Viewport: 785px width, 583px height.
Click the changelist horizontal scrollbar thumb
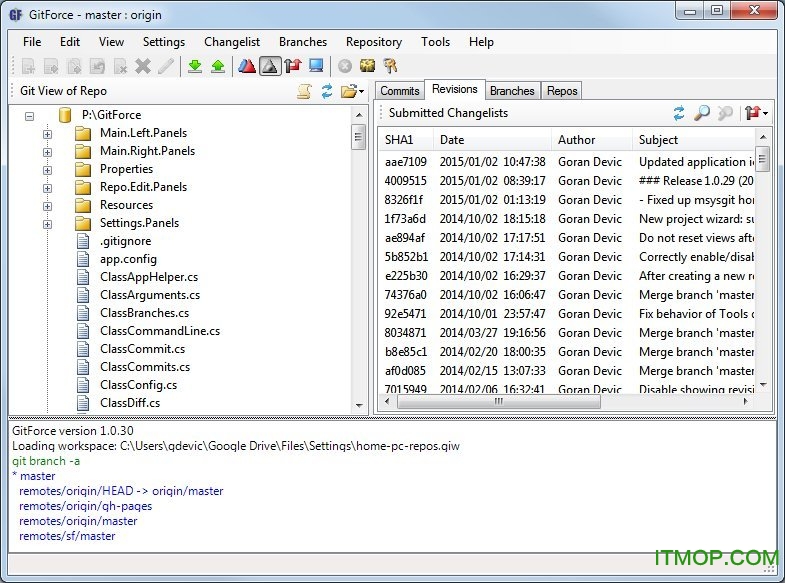499,401
